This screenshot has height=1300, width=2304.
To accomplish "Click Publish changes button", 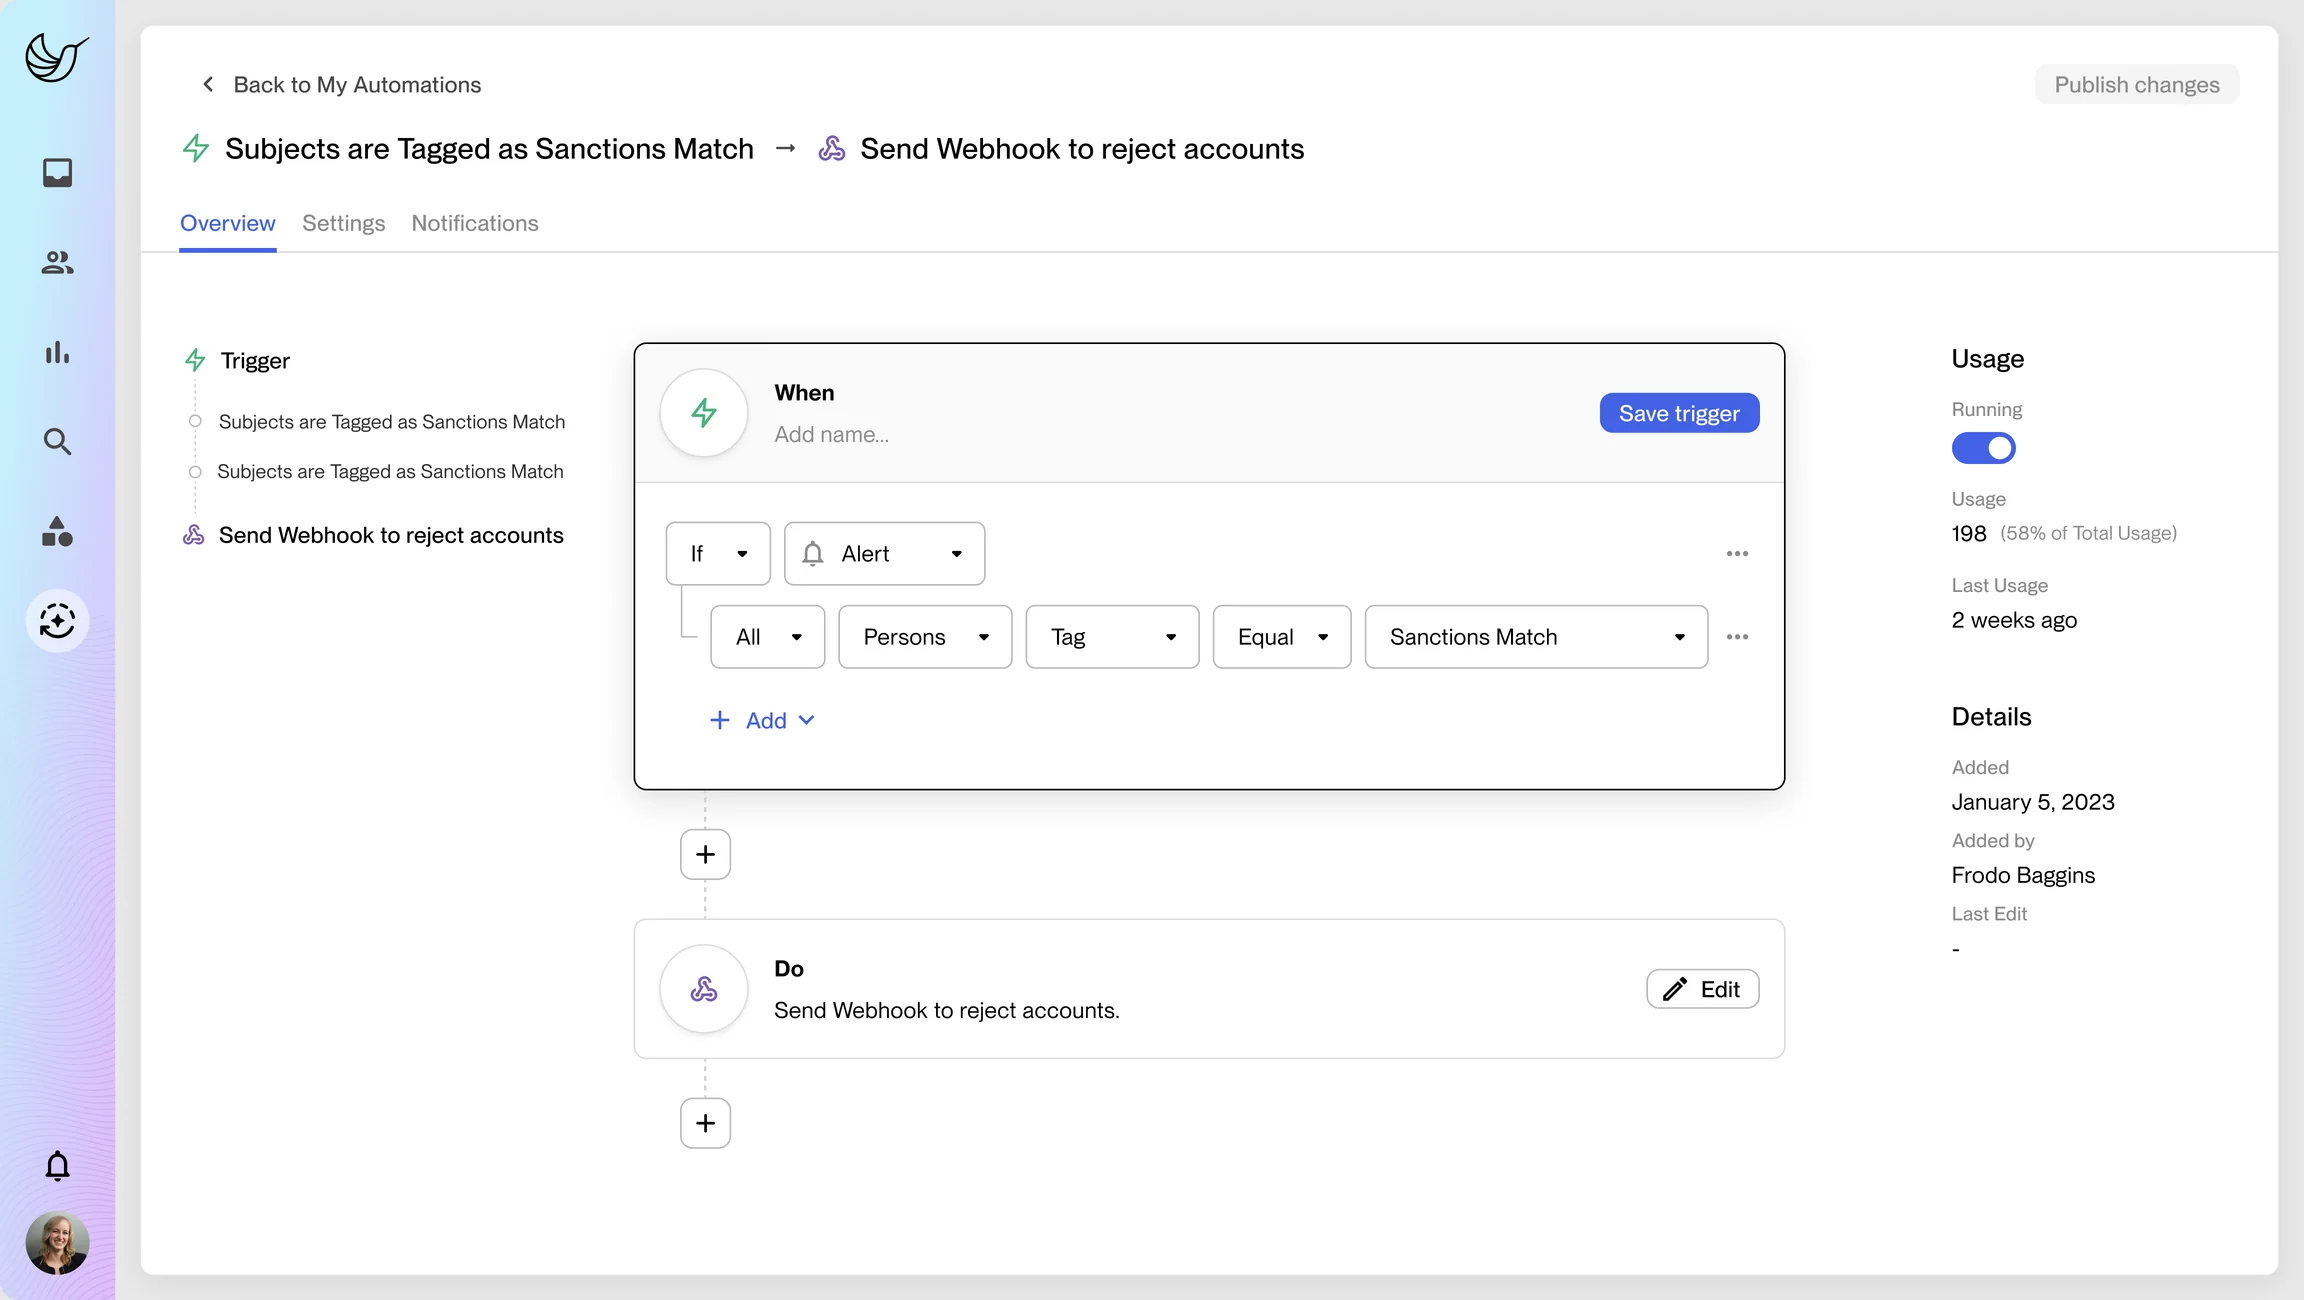I will pos(2137,84).
